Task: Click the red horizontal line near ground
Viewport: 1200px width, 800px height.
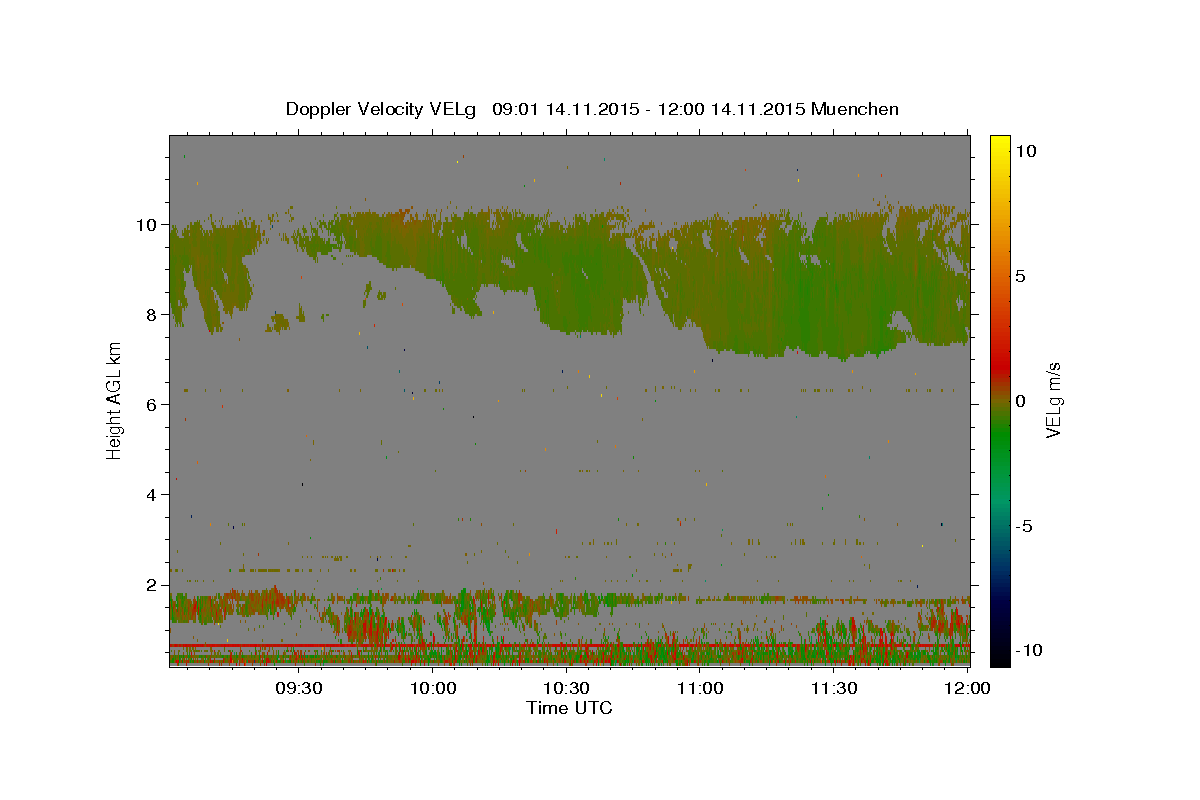Action: click(568, 646)
